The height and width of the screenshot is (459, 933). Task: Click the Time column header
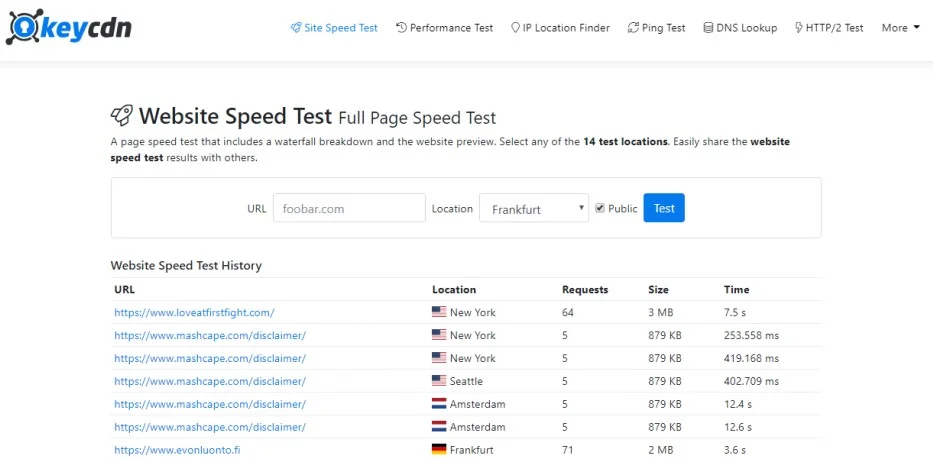[x=737, y=289]
